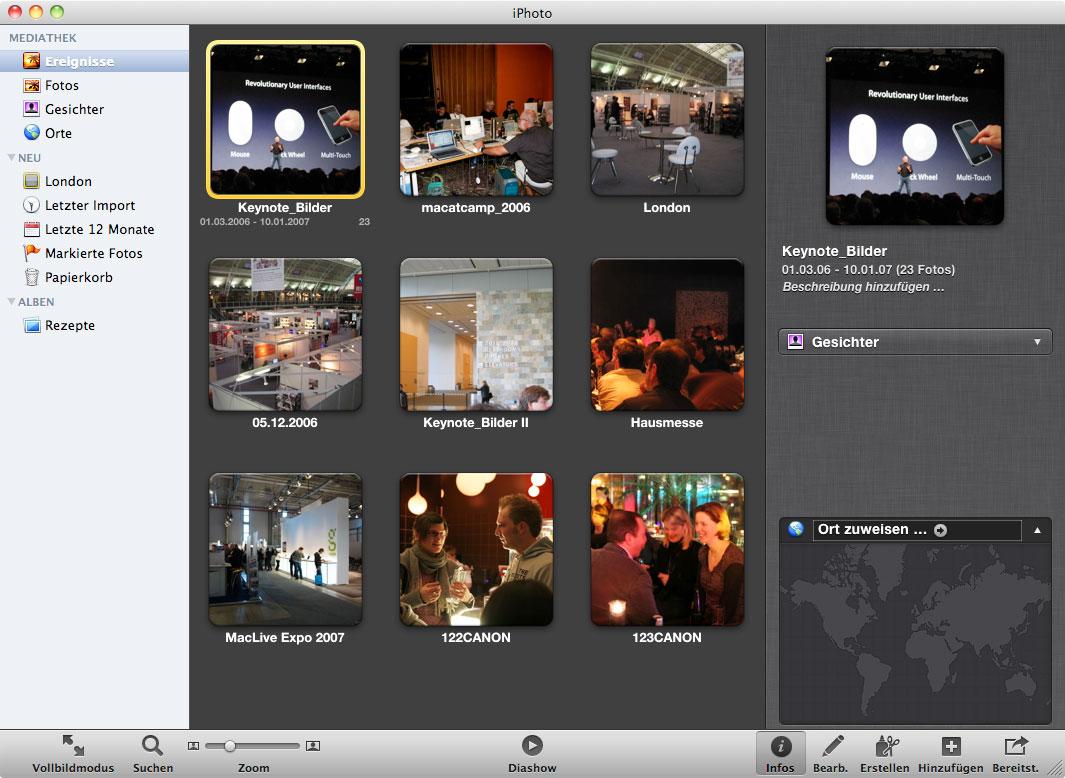
Task: Select Ereignisse in the sidebar
Action: [x=94, y=61]
